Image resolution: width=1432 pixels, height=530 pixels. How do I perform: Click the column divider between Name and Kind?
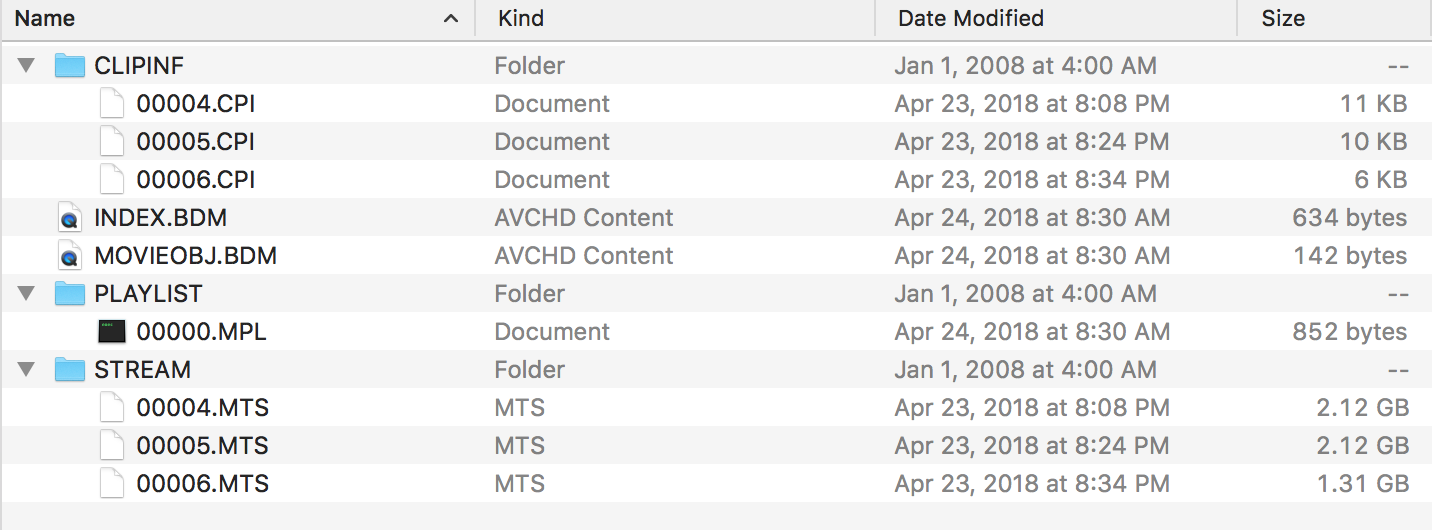pyautogui.click(x=475, y=19)
